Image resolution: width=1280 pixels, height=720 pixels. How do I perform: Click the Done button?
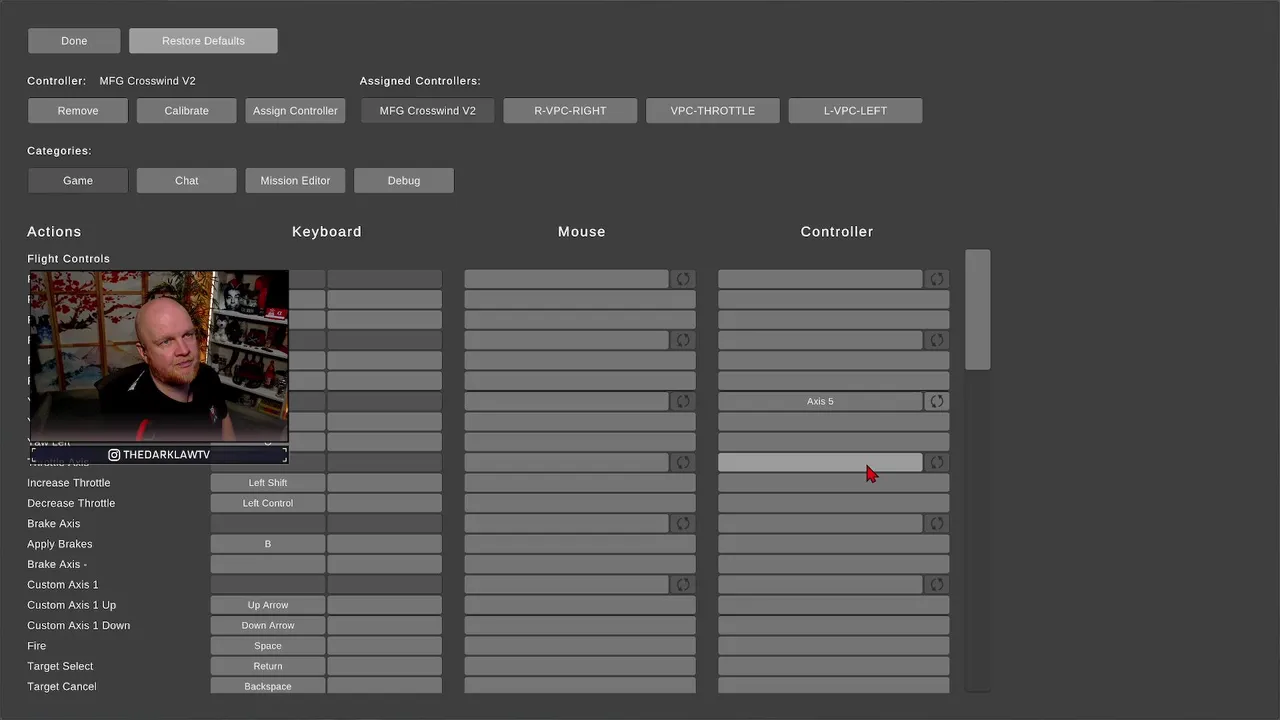click(74, 41)
